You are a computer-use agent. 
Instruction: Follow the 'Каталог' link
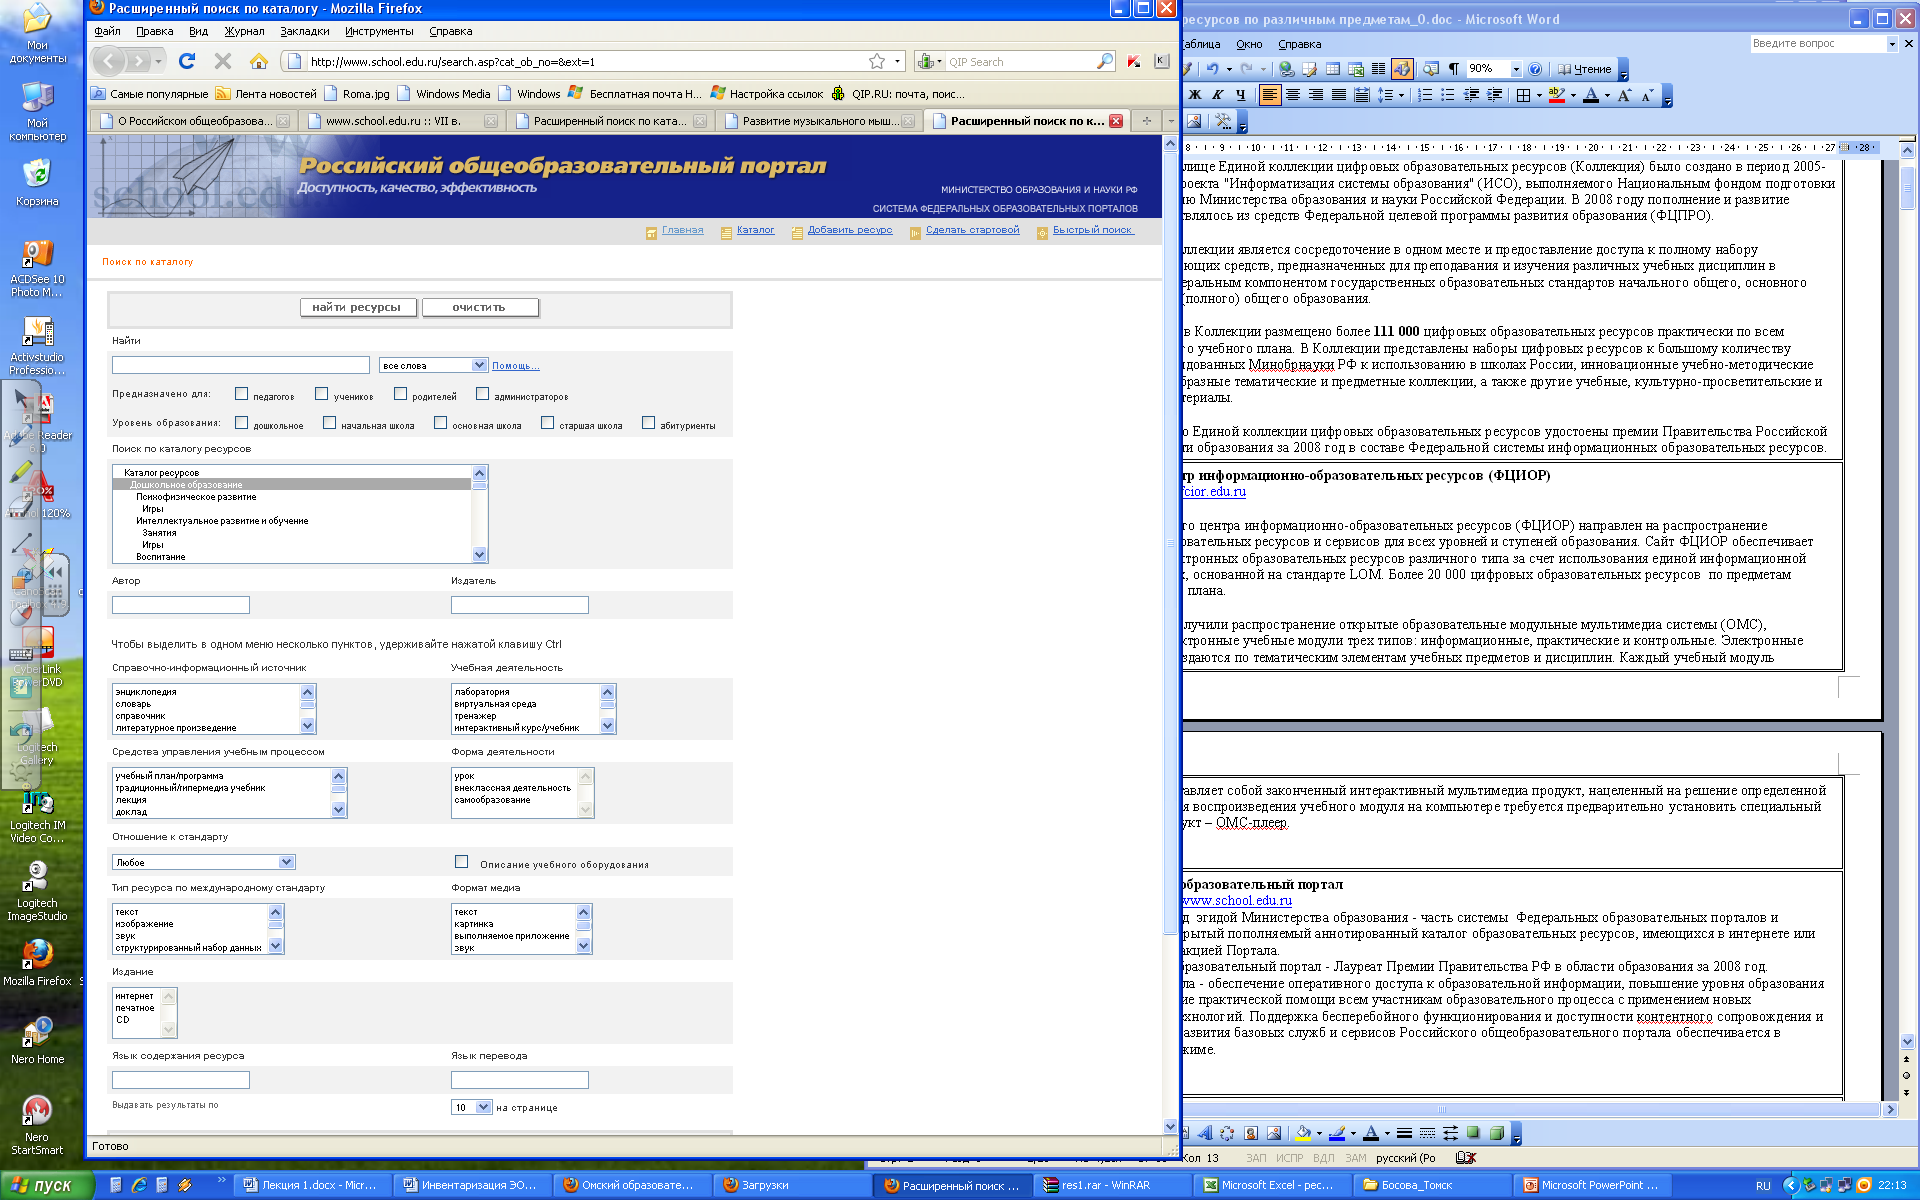point(755,230)
